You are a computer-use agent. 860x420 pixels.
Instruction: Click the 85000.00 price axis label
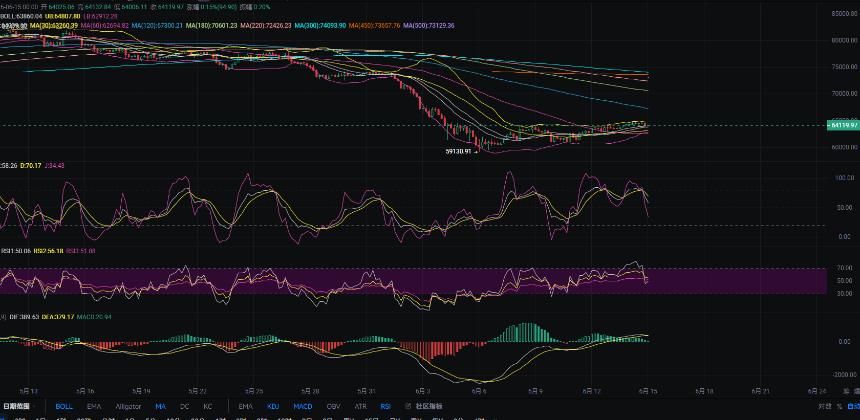point(844,14)
